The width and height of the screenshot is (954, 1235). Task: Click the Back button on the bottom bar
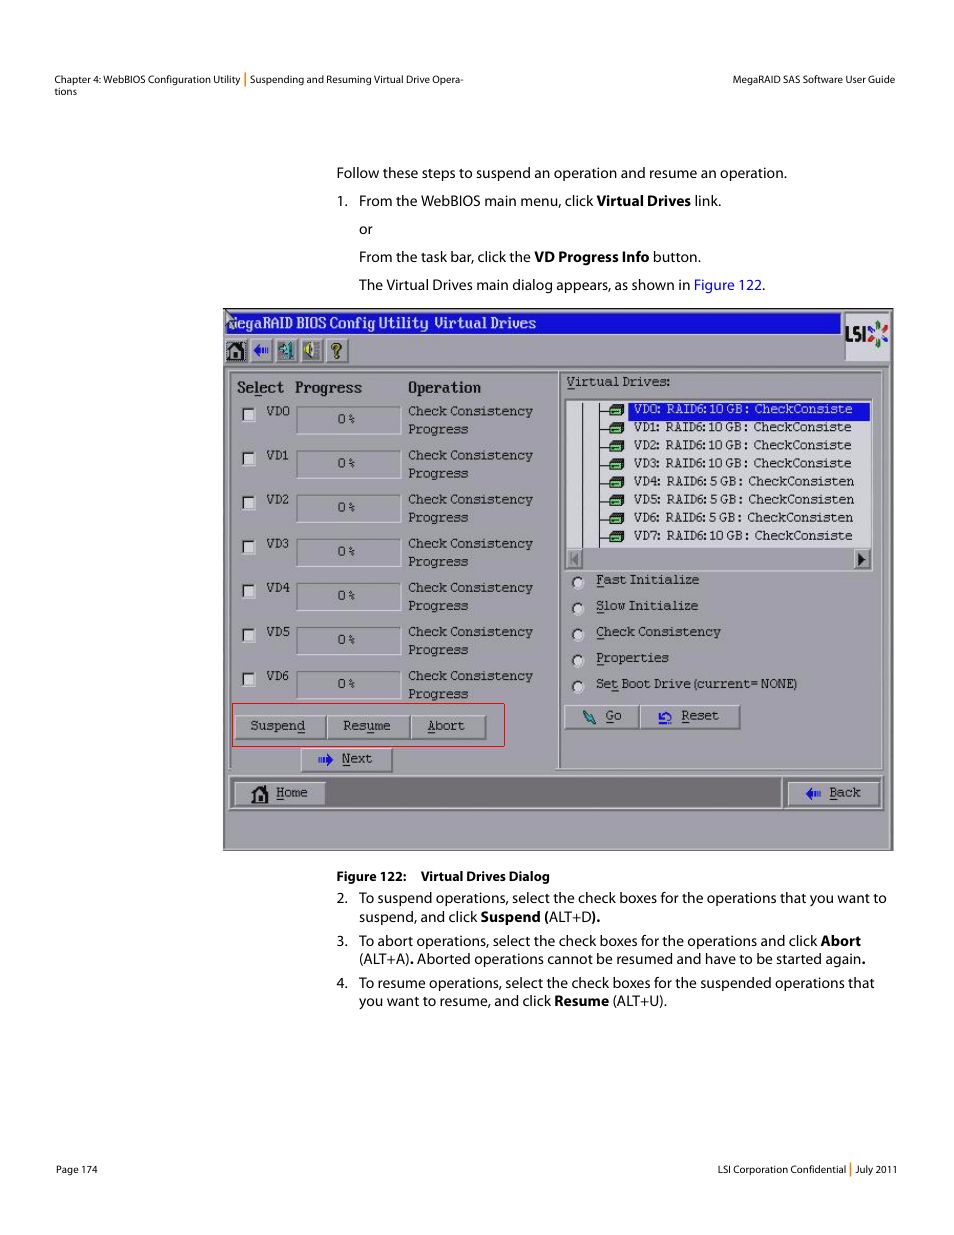click(x=833, y=793)
